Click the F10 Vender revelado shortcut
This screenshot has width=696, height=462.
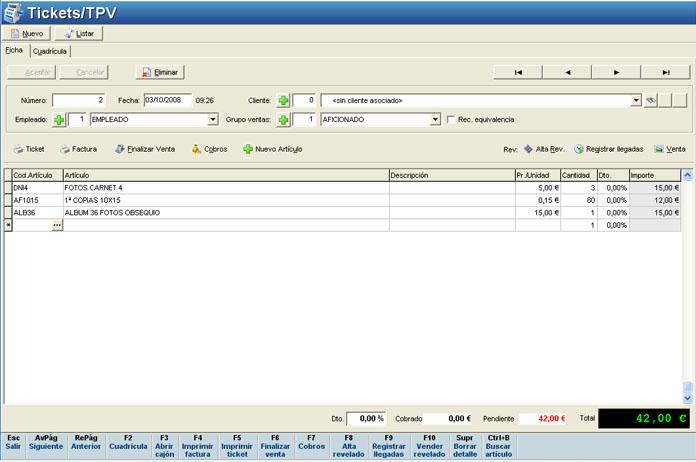tap(429, 446)
